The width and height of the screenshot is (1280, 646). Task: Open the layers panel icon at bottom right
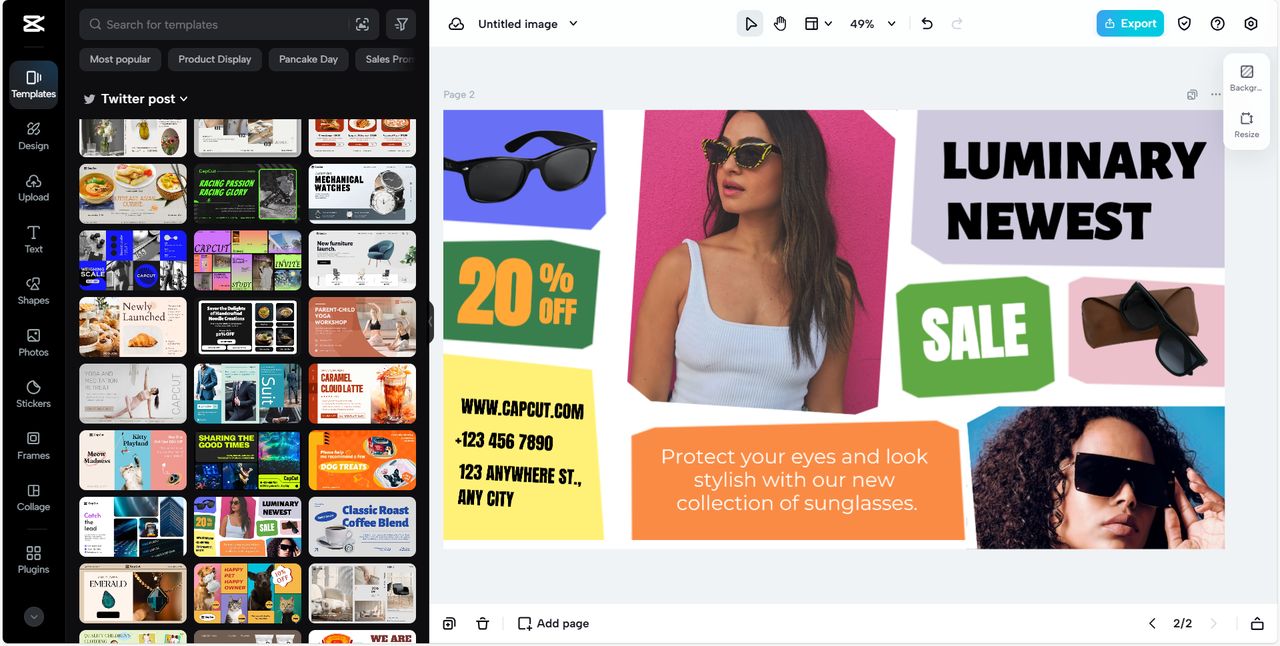[1257, 624]
